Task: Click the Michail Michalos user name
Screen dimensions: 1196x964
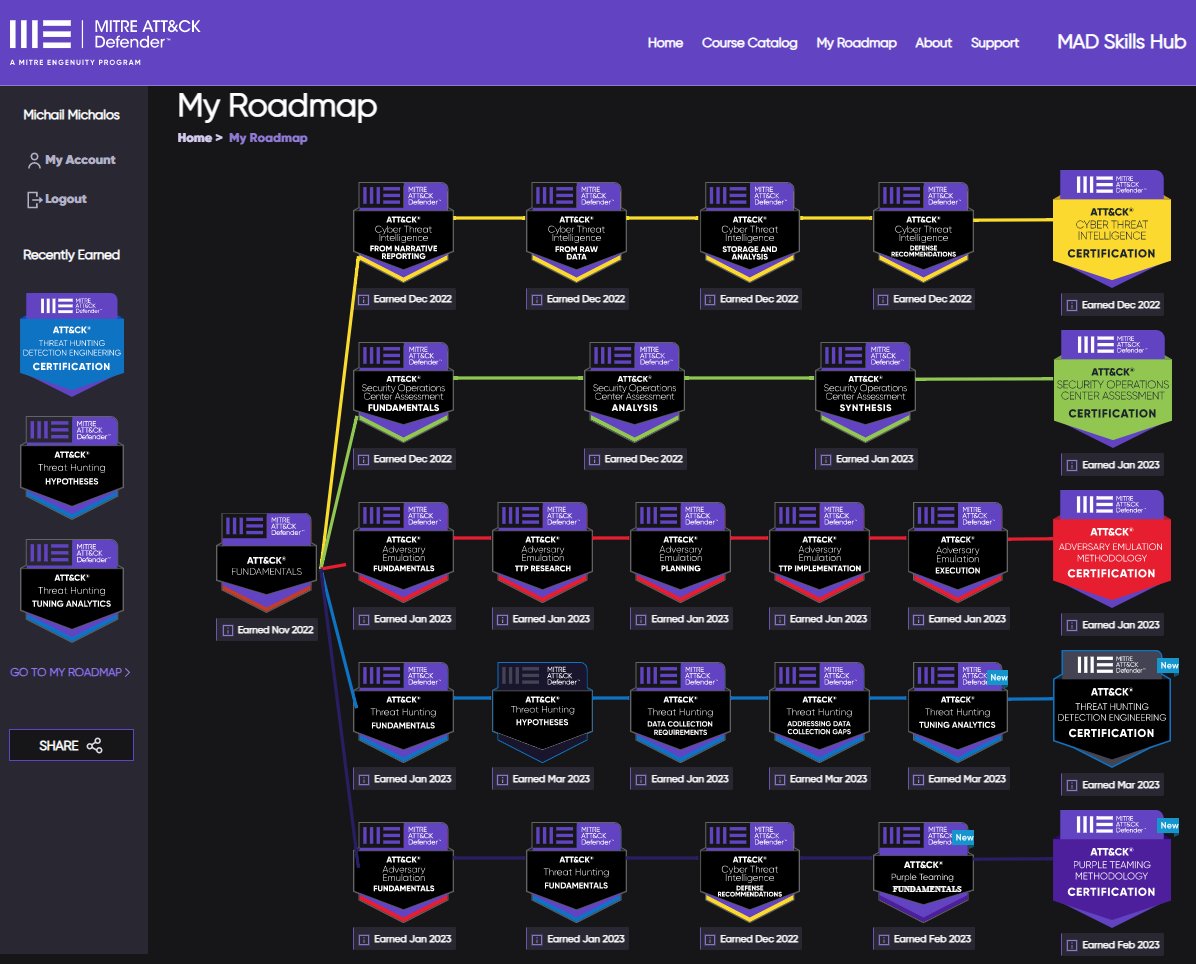Action: (71, 114)
